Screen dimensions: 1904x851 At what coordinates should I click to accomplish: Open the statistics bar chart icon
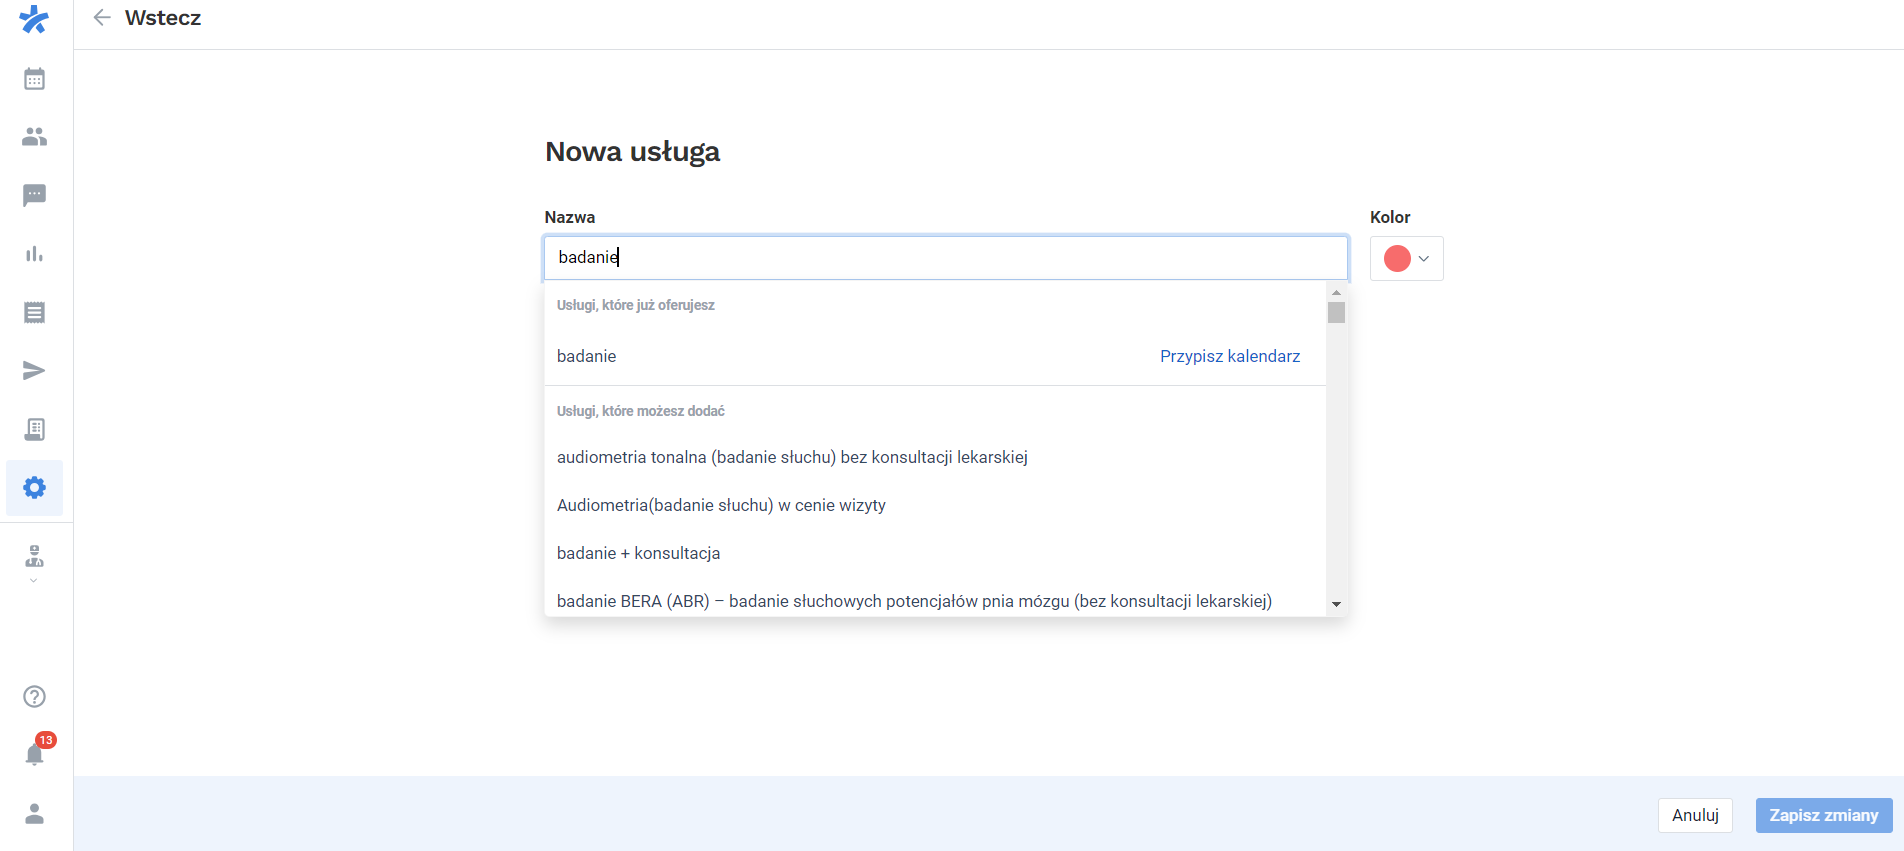pyautogui.click(x=34, y=254)
